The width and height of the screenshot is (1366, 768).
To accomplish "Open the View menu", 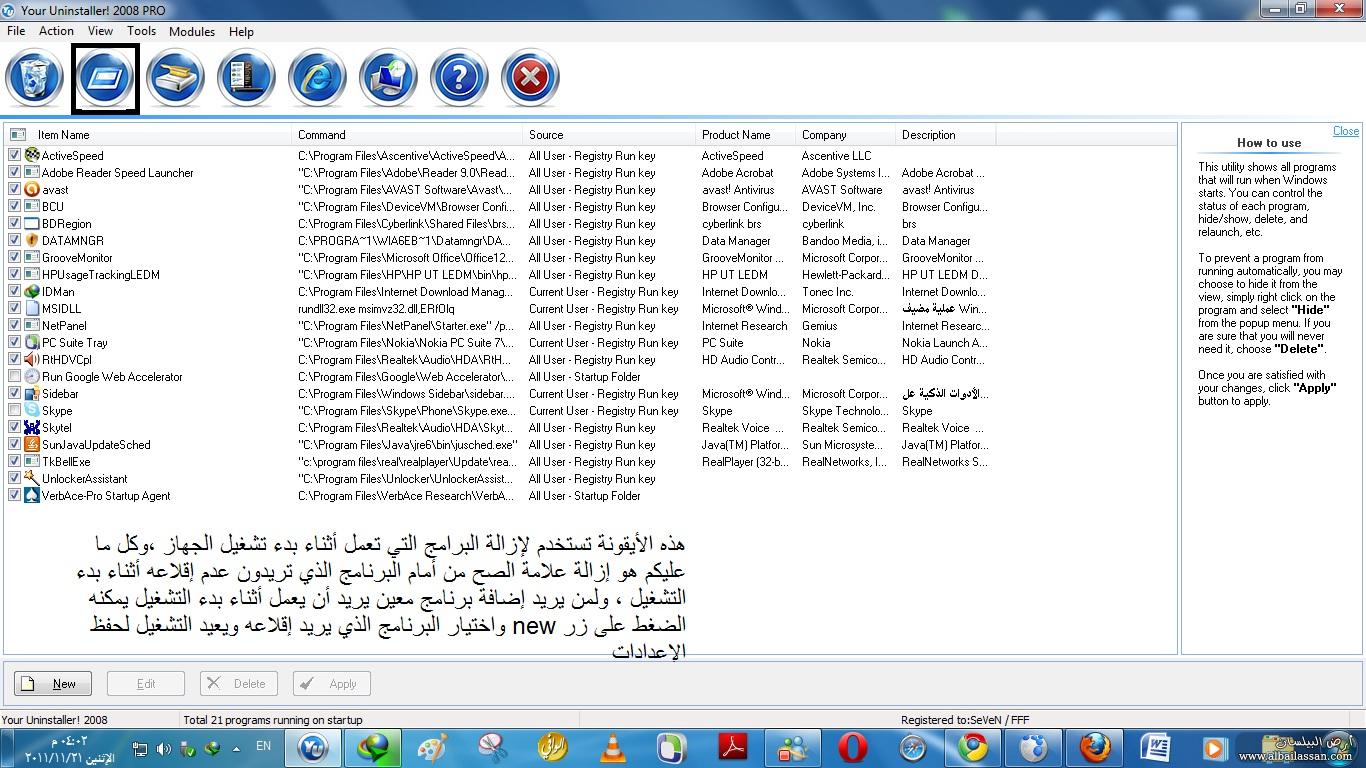I will pos(100,31).
